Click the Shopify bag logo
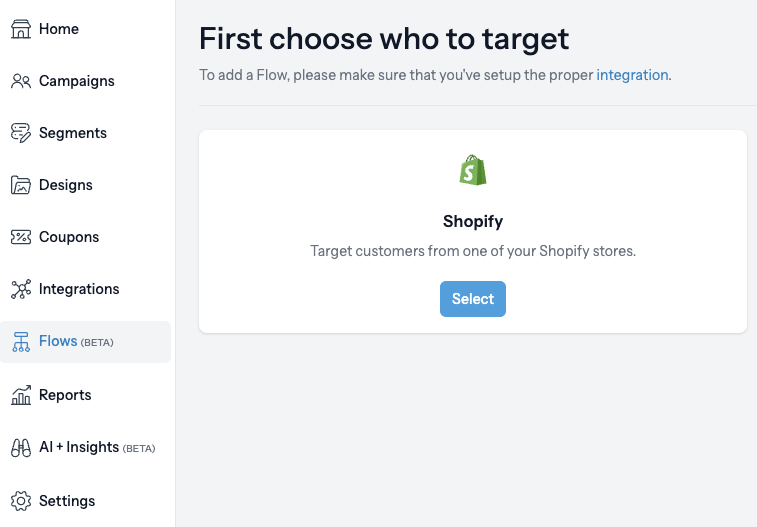 [473, 170]
